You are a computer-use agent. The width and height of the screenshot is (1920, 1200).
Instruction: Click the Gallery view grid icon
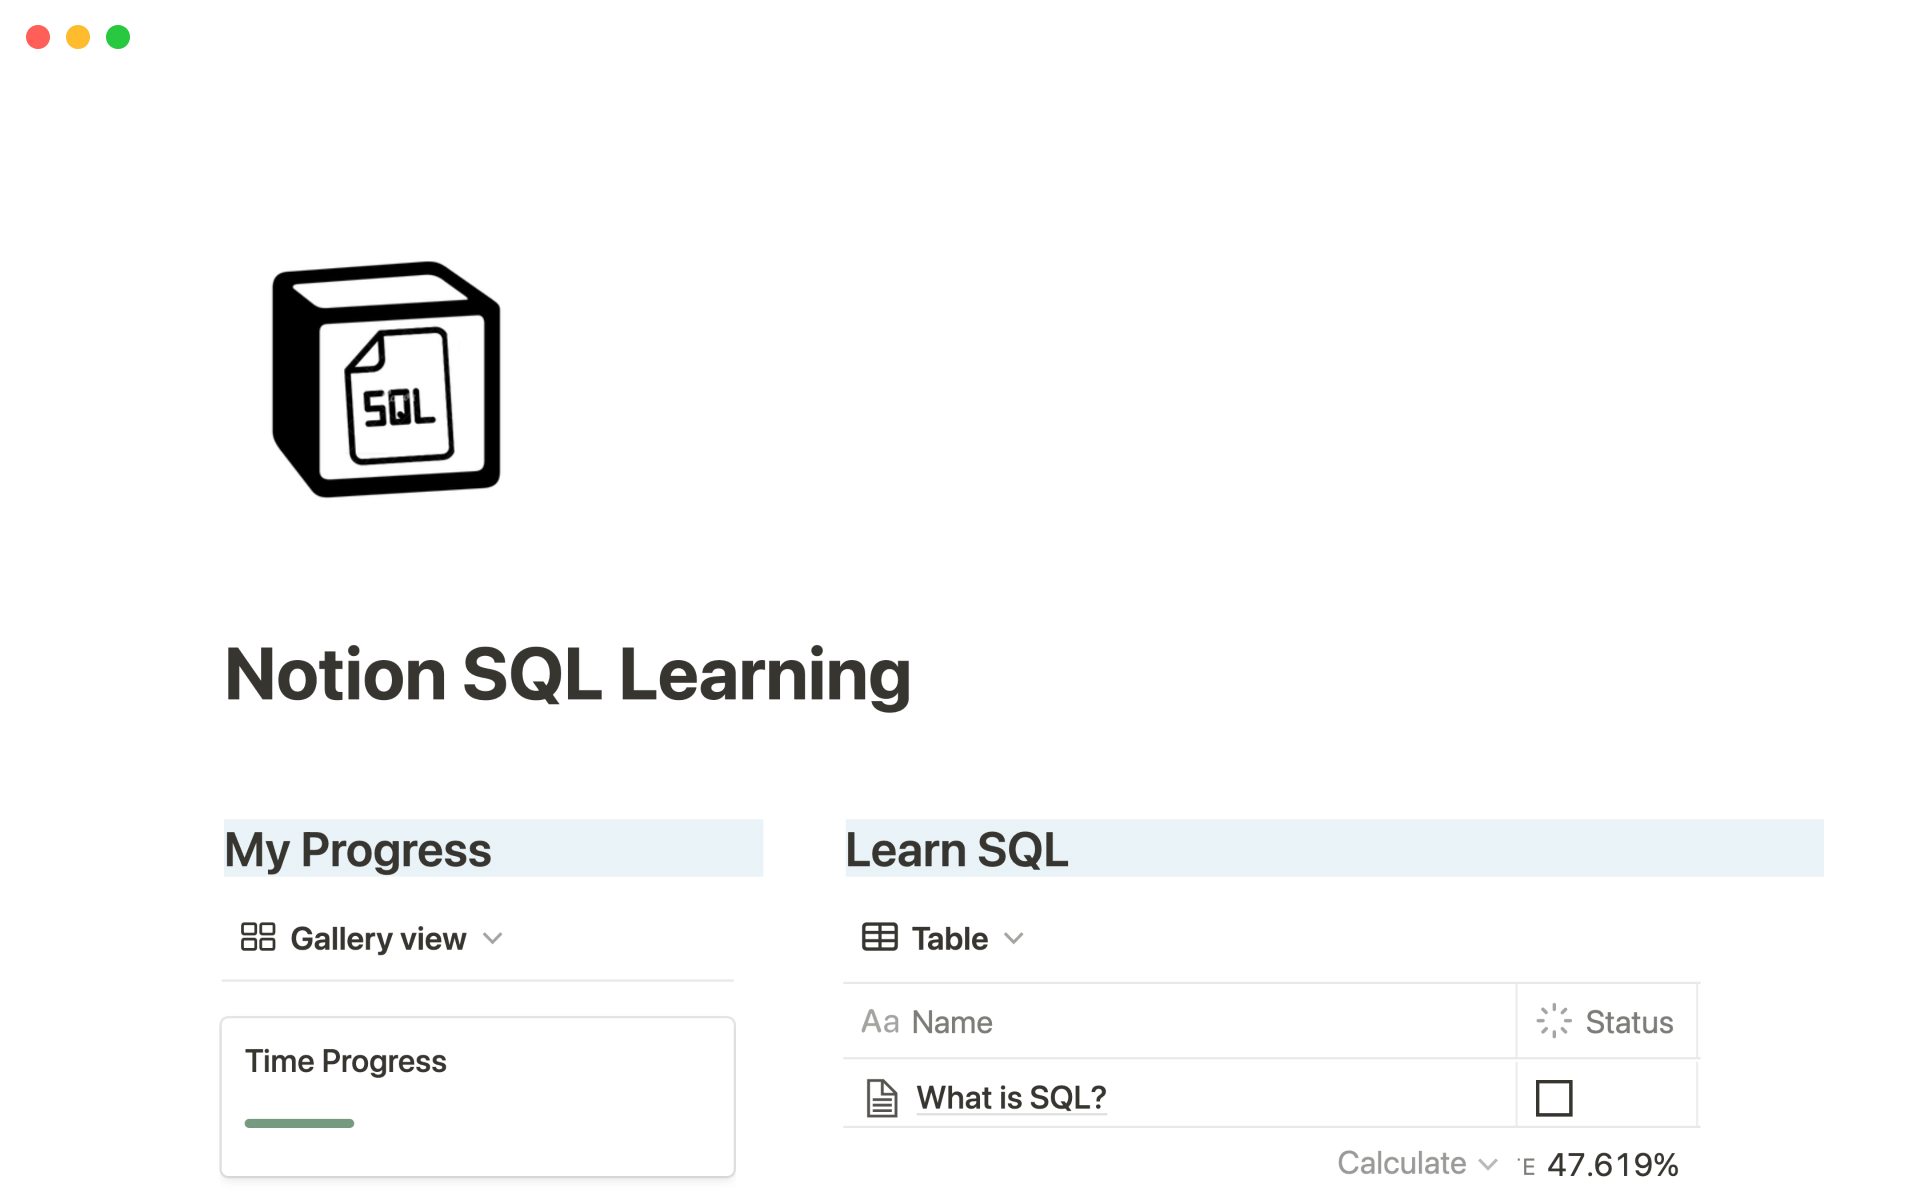click(258, 937)
